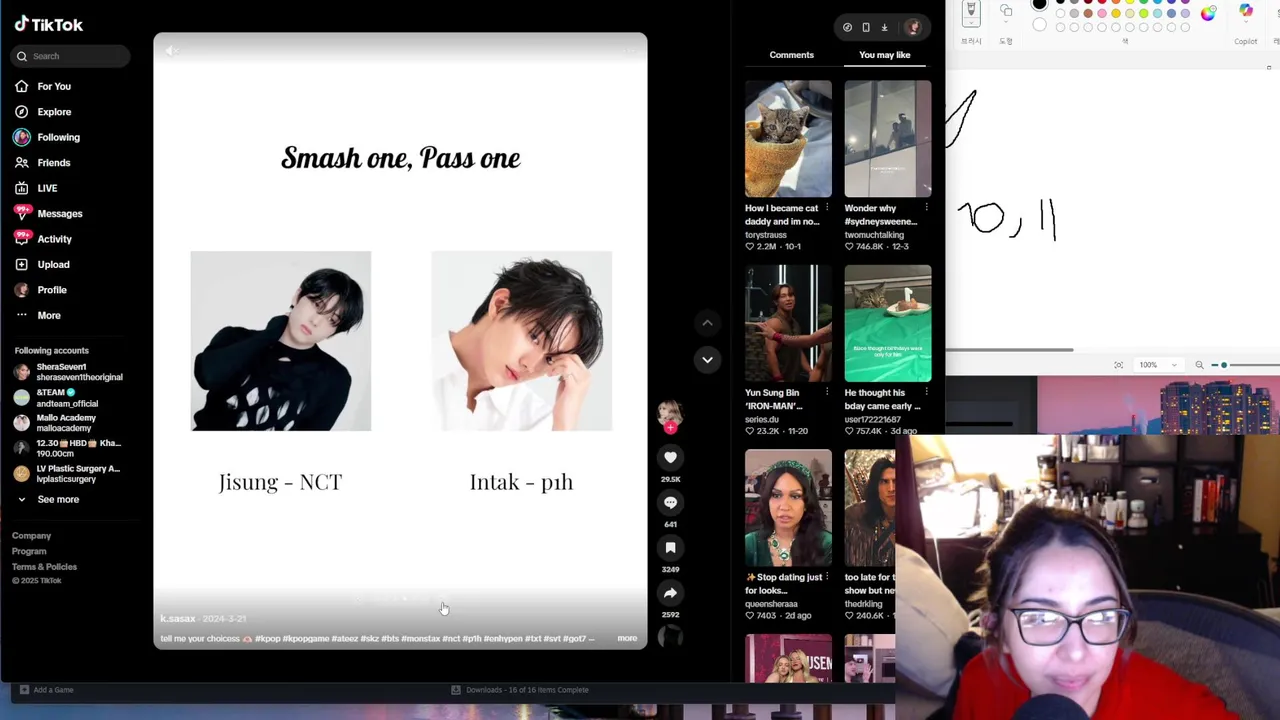The width and height of the screenshot is (1280, 720).
Task: Select the black primary color in Paint
Action: coord(1040,4)
